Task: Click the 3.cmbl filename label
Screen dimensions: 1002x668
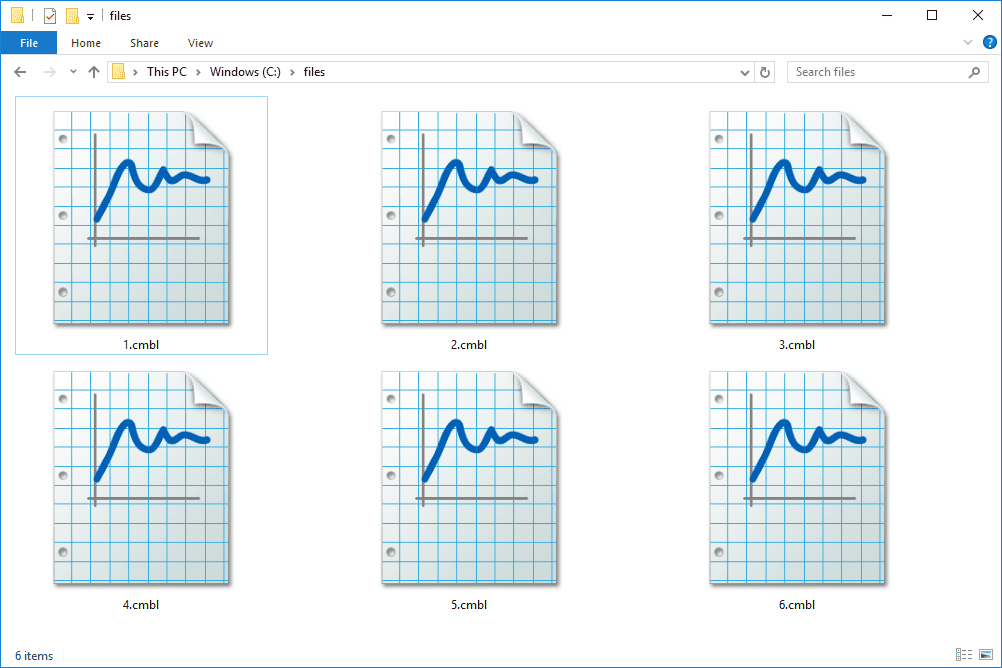Action: point(797,345)
